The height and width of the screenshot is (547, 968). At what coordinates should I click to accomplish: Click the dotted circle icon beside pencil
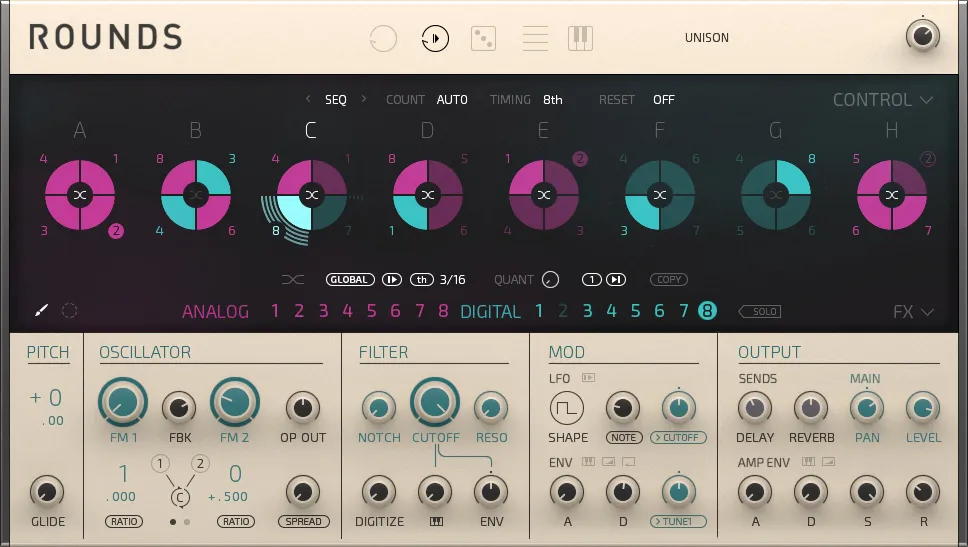[69, 311]
